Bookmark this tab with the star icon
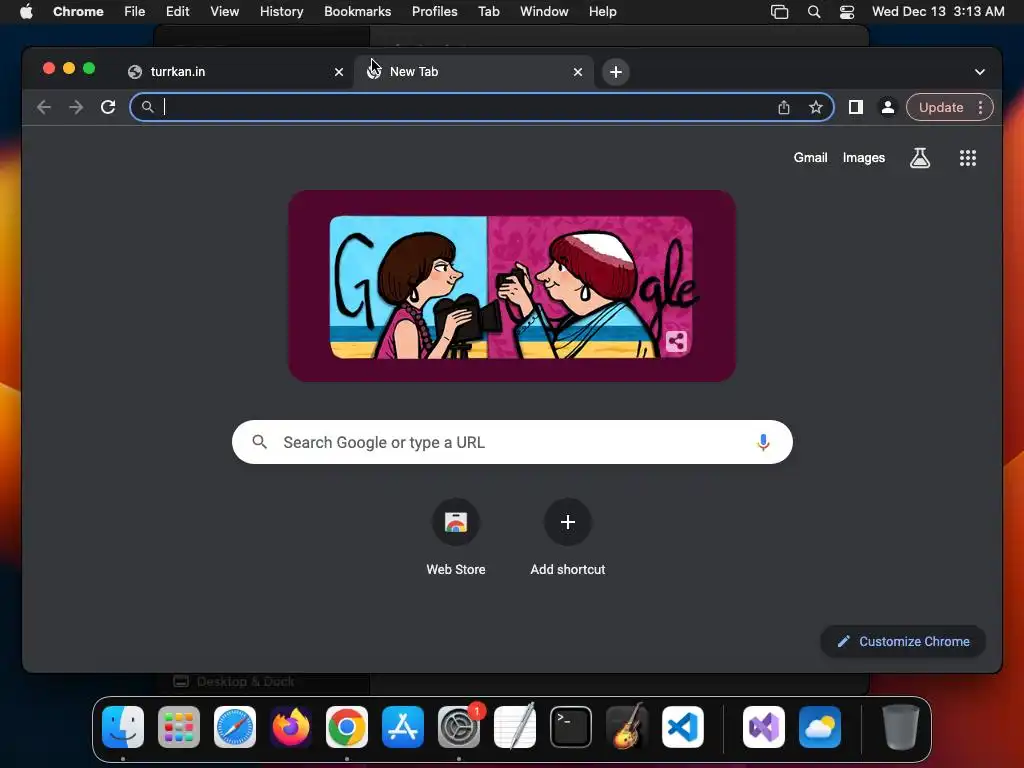 coord(816,107)
